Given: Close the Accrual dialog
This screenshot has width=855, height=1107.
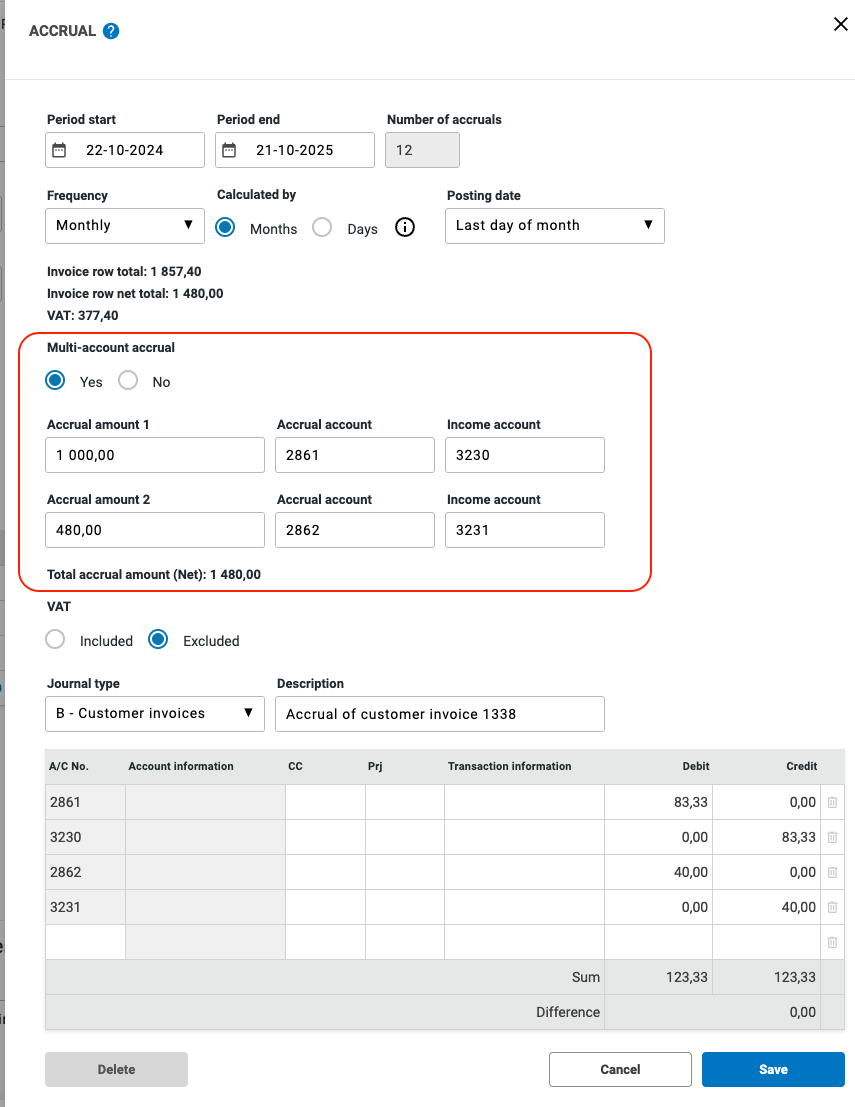Looking at the screenshot, I should 840,24.
